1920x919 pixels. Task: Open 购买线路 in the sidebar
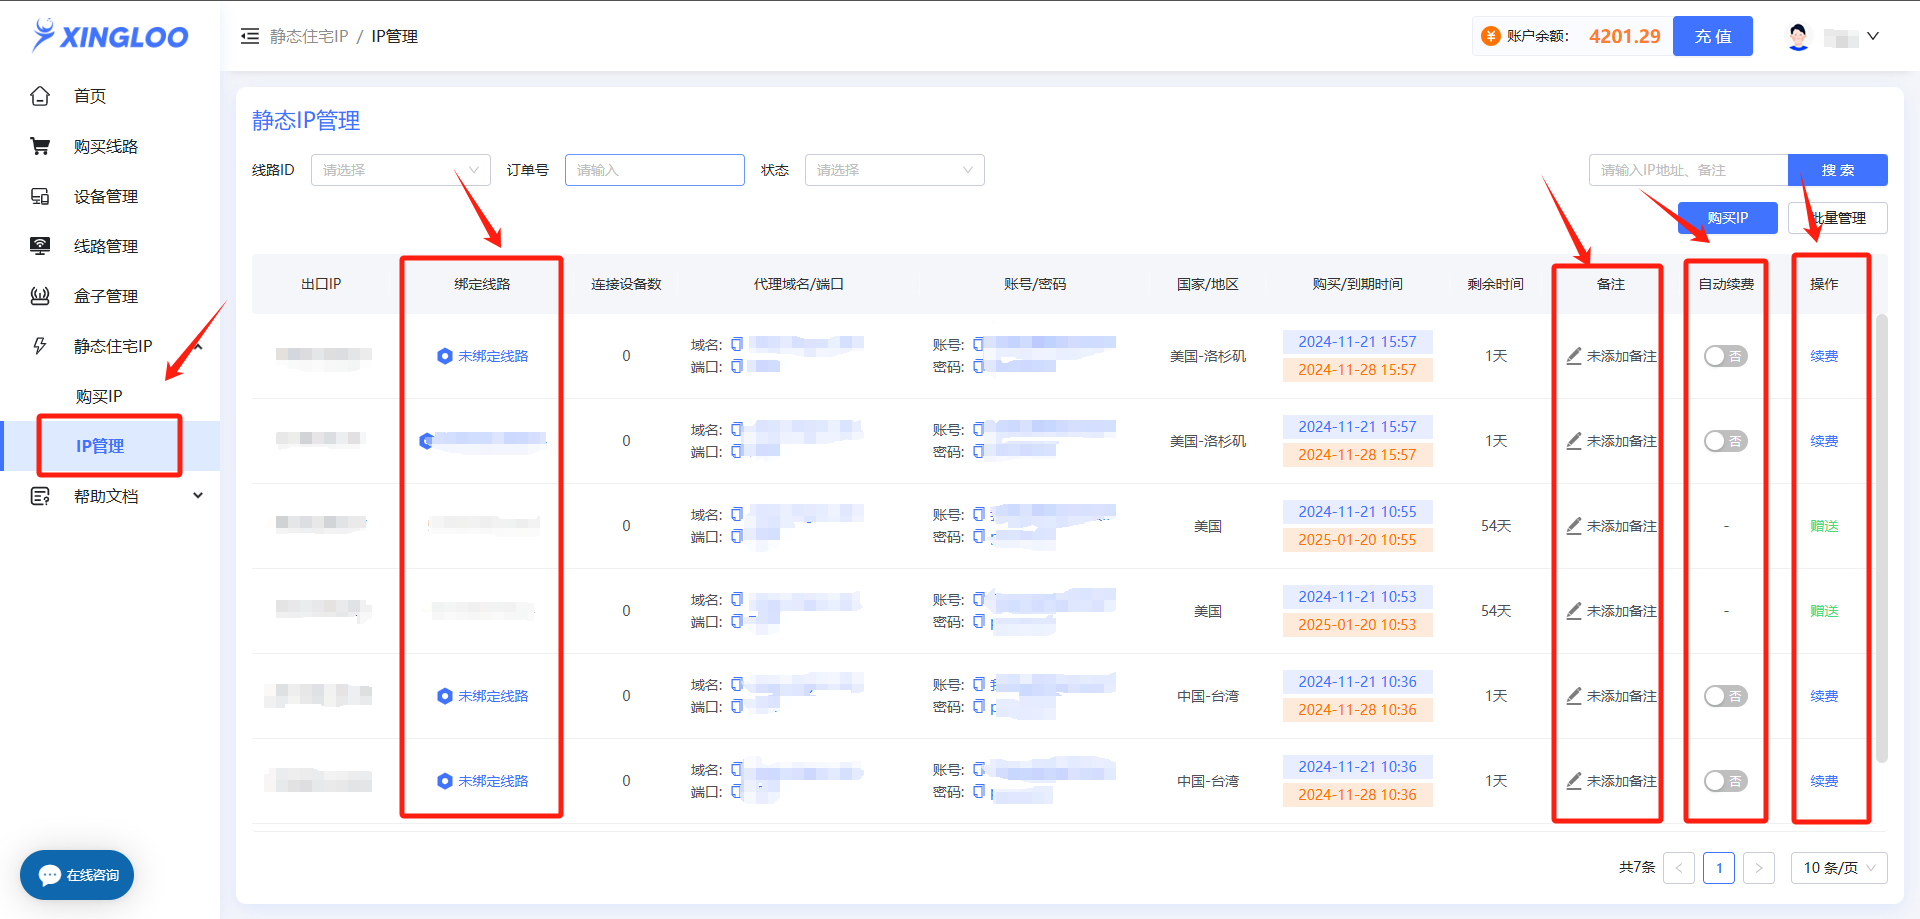pyautogui.click(x=106, y=146)
